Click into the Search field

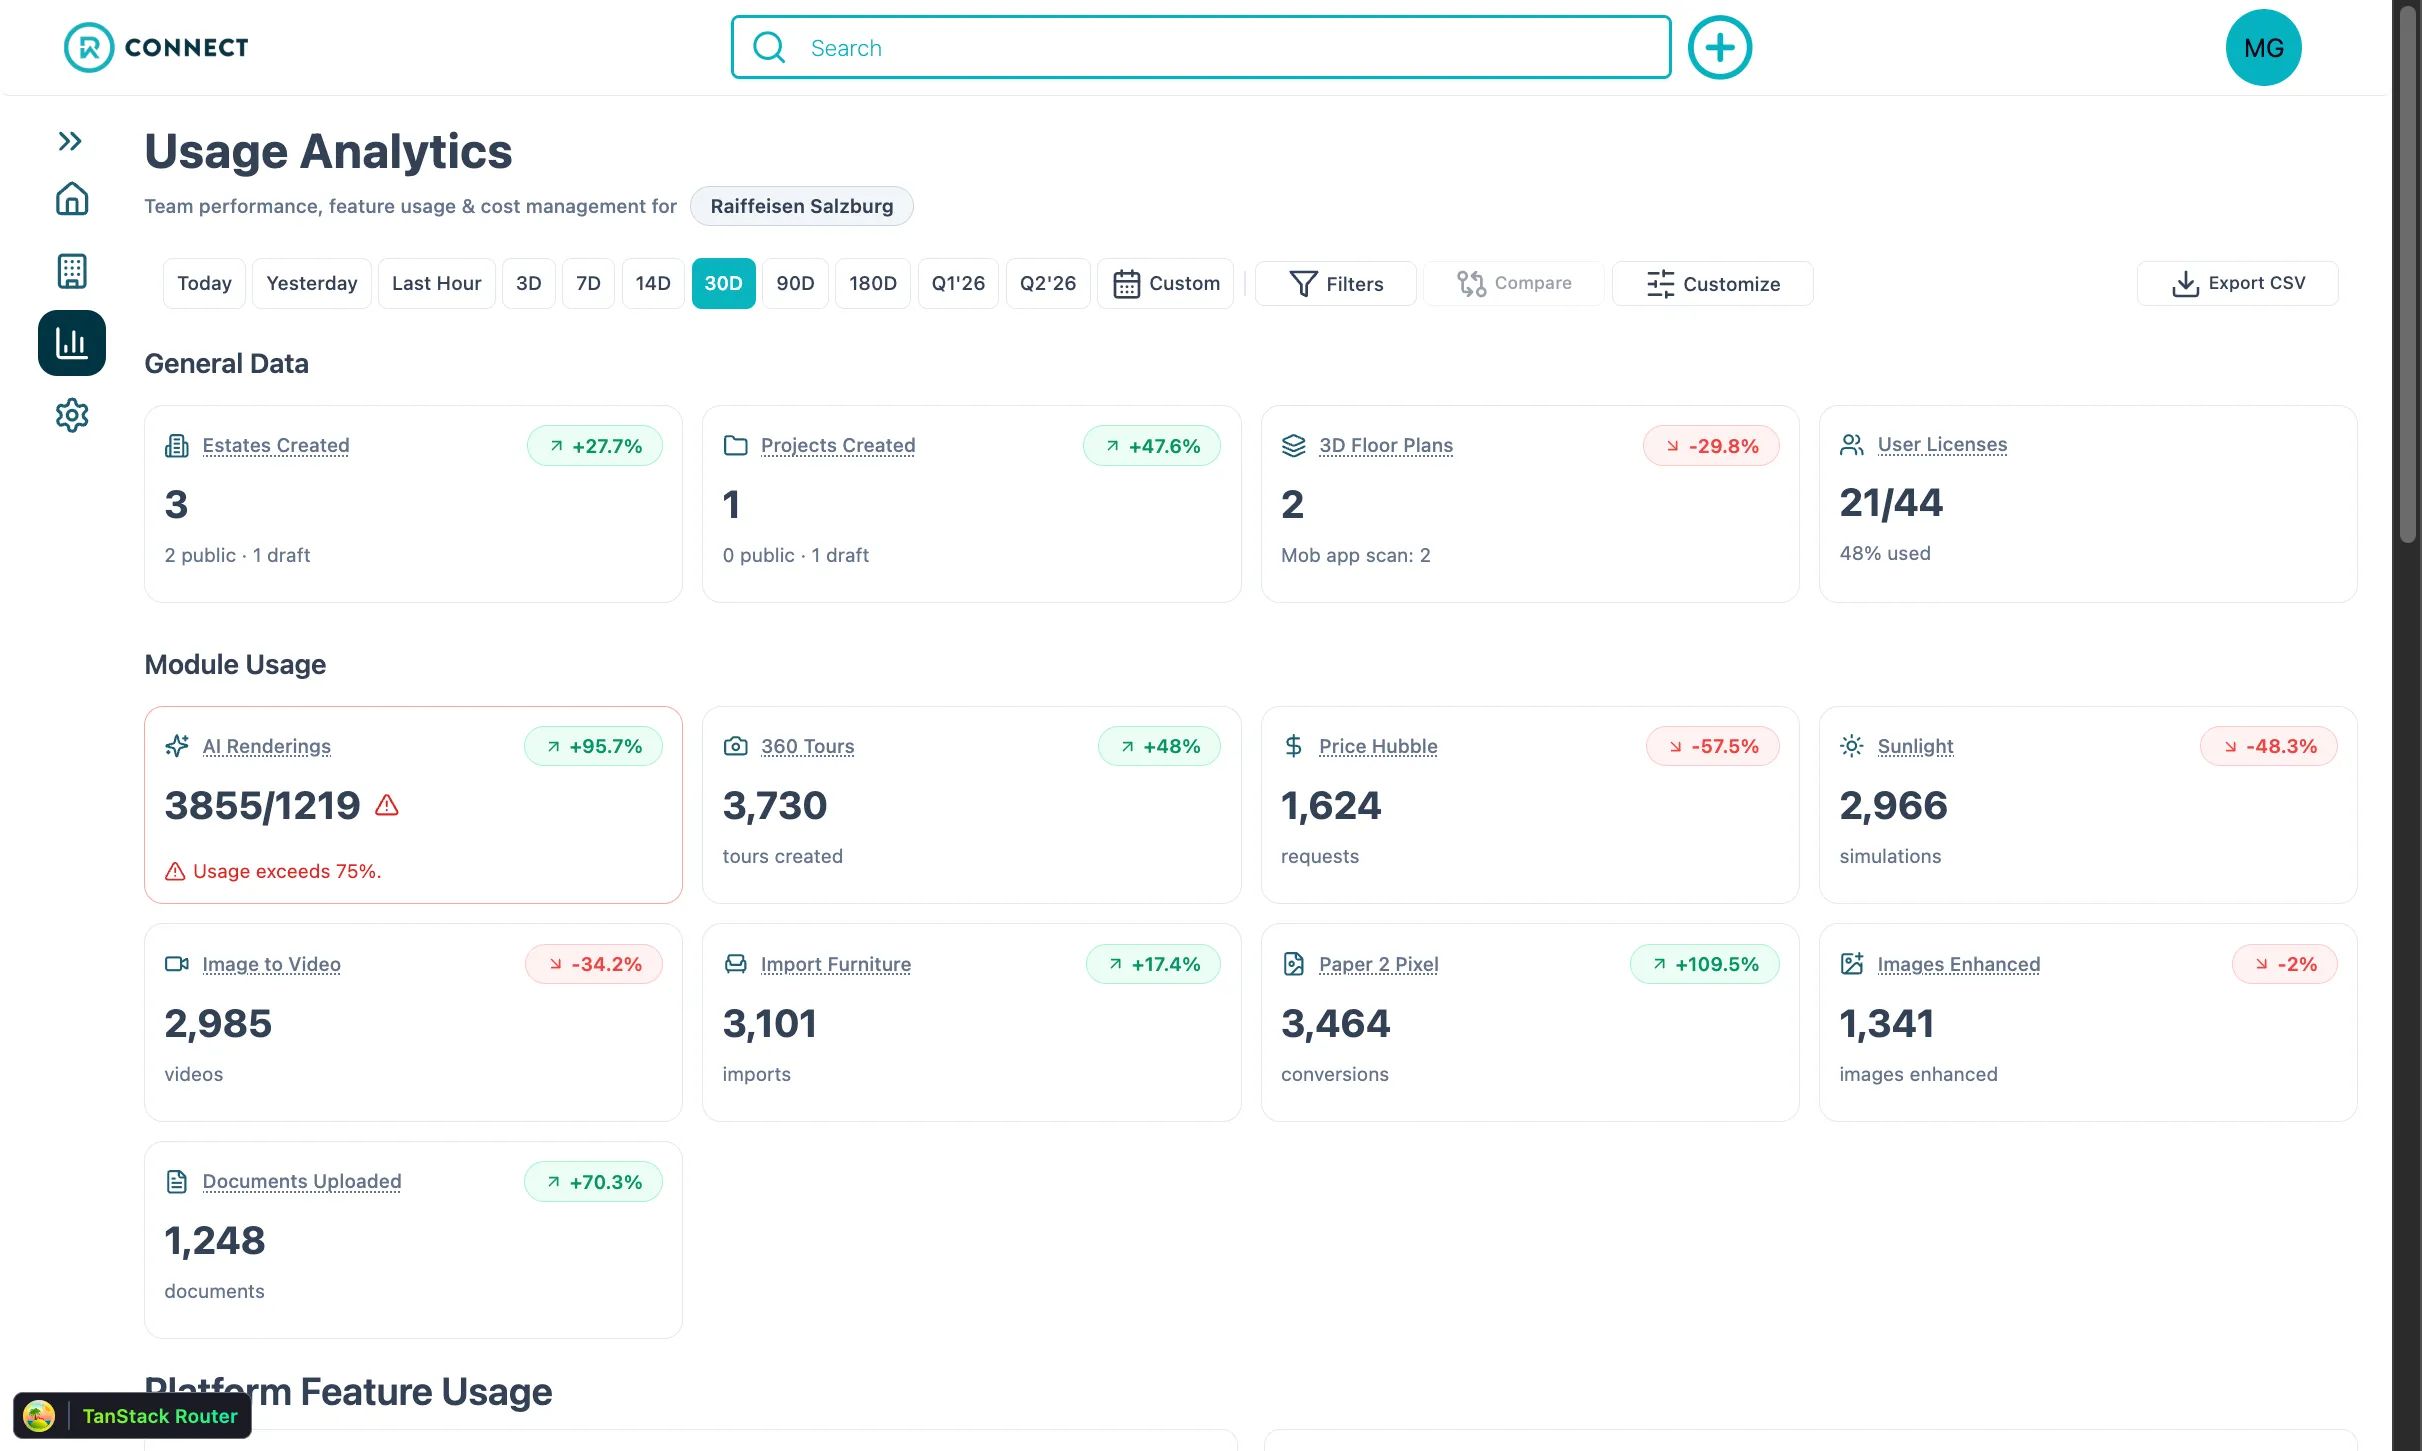tap(1201, 47)
